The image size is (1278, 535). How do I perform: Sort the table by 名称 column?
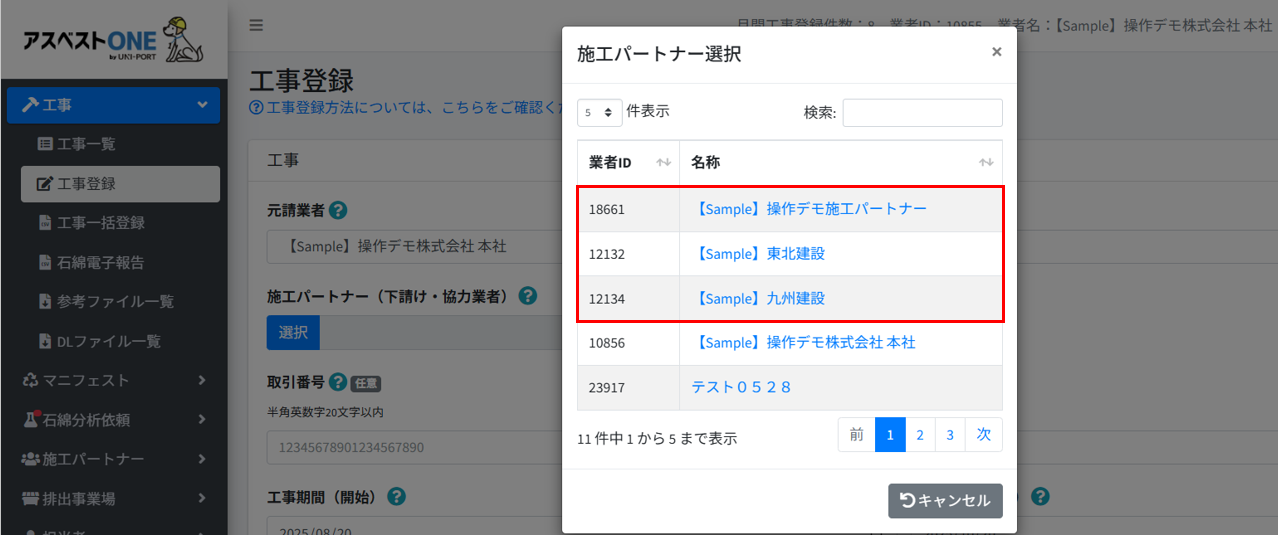tap(840, 163)
